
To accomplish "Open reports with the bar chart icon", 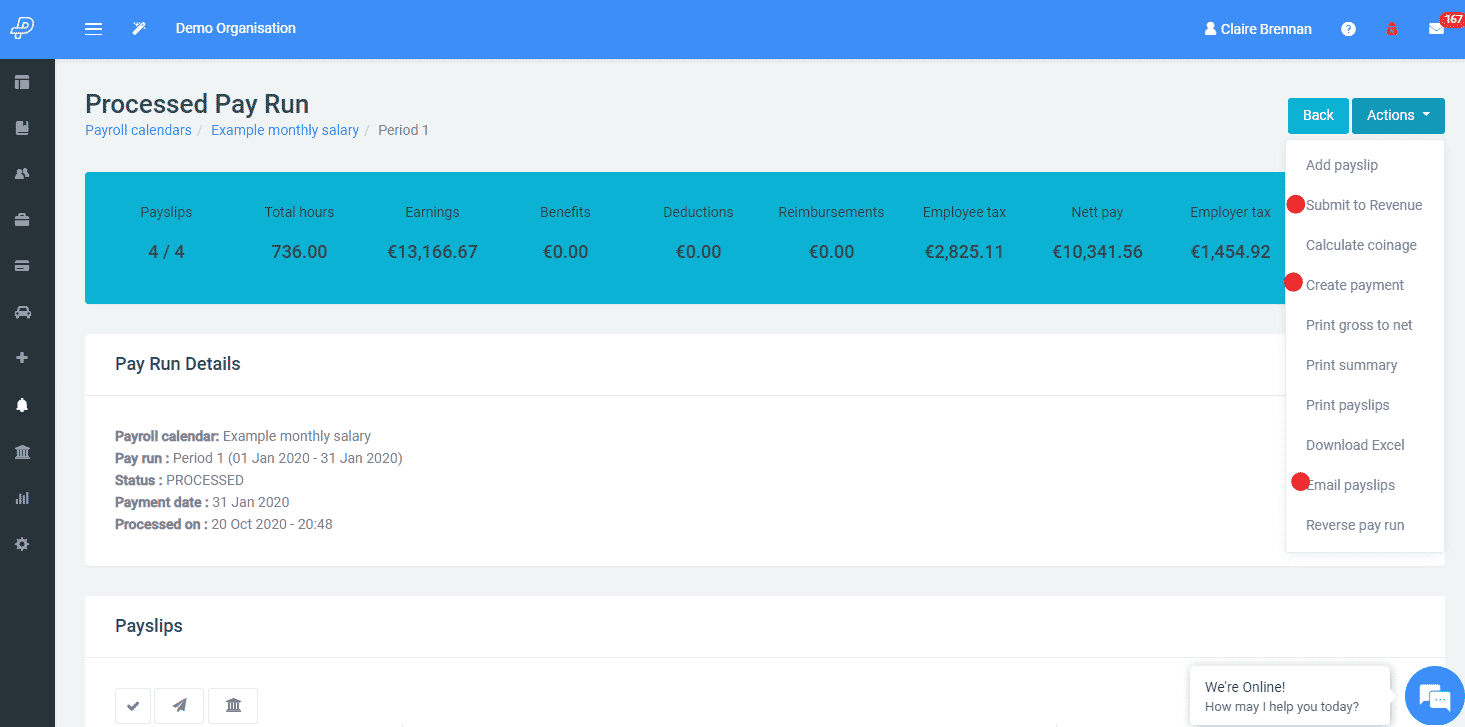I will pos(22,498).
